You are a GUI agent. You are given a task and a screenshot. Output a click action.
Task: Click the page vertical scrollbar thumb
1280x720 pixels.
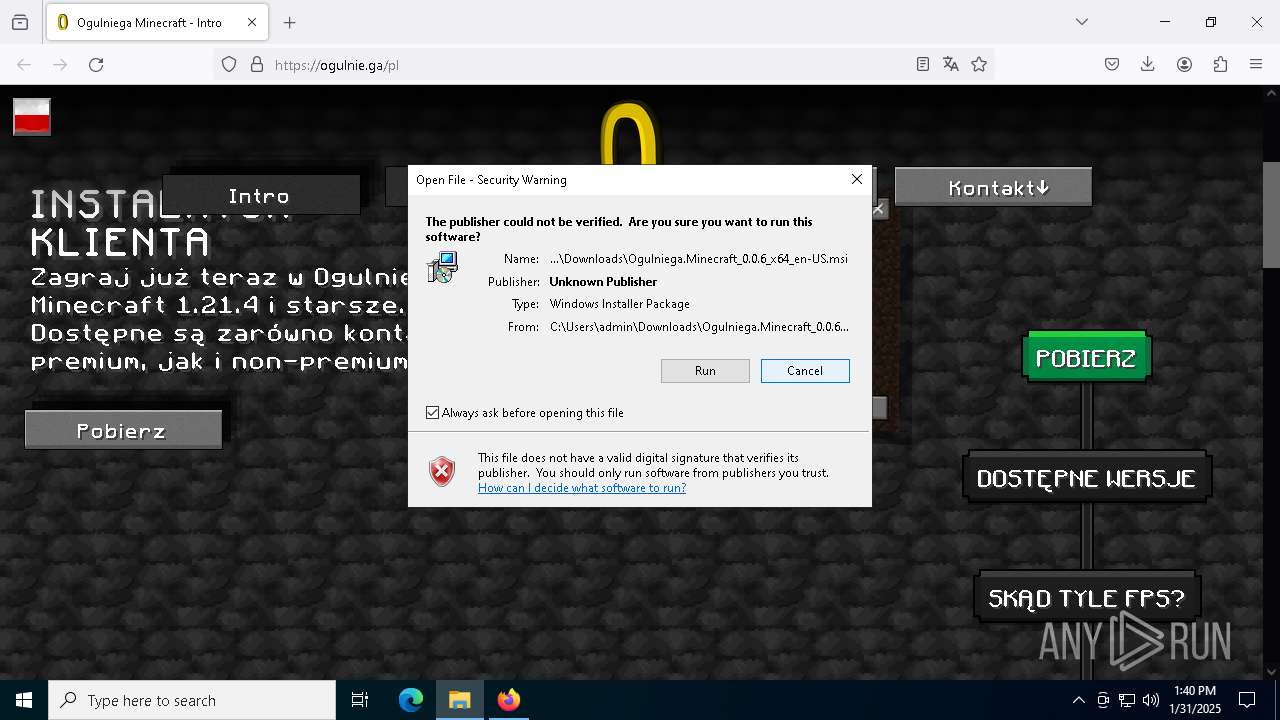(x=1271, y=215)
